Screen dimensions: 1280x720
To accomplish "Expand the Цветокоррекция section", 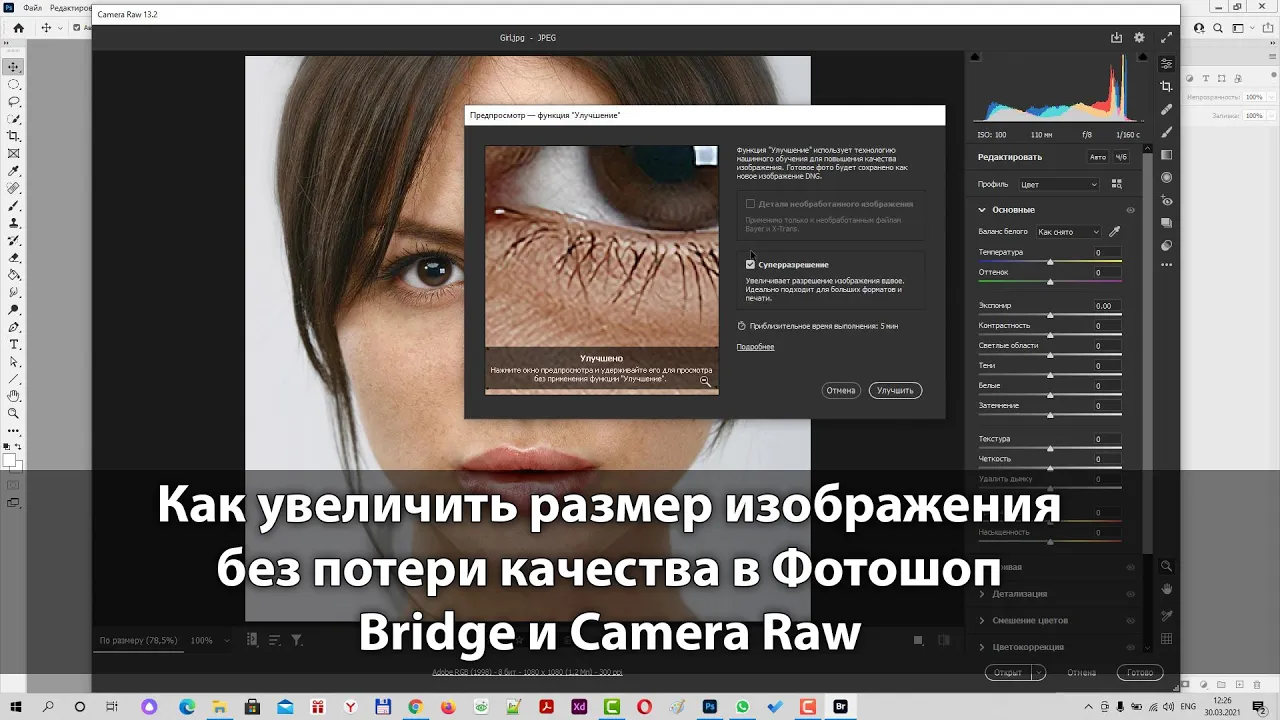I will [982, 647].
